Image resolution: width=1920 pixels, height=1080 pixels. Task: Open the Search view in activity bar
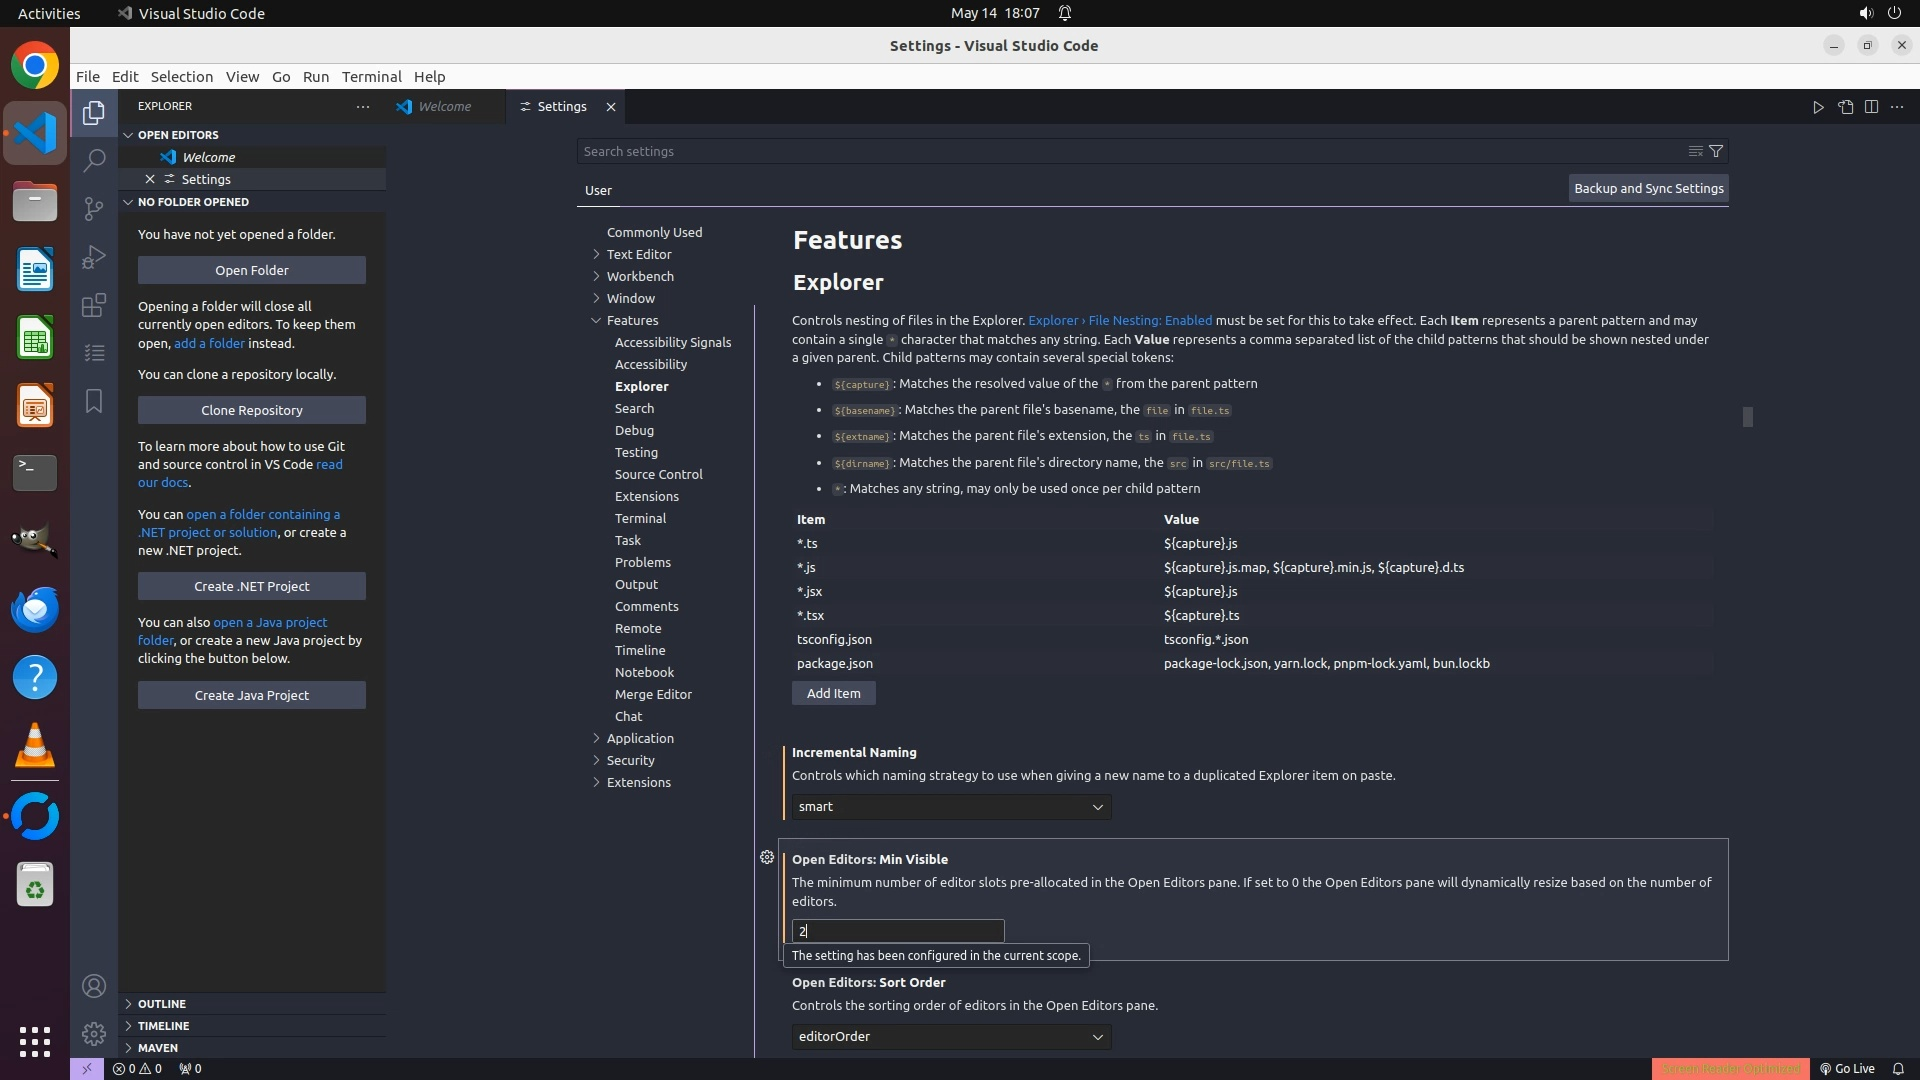[x=94, y=160]
